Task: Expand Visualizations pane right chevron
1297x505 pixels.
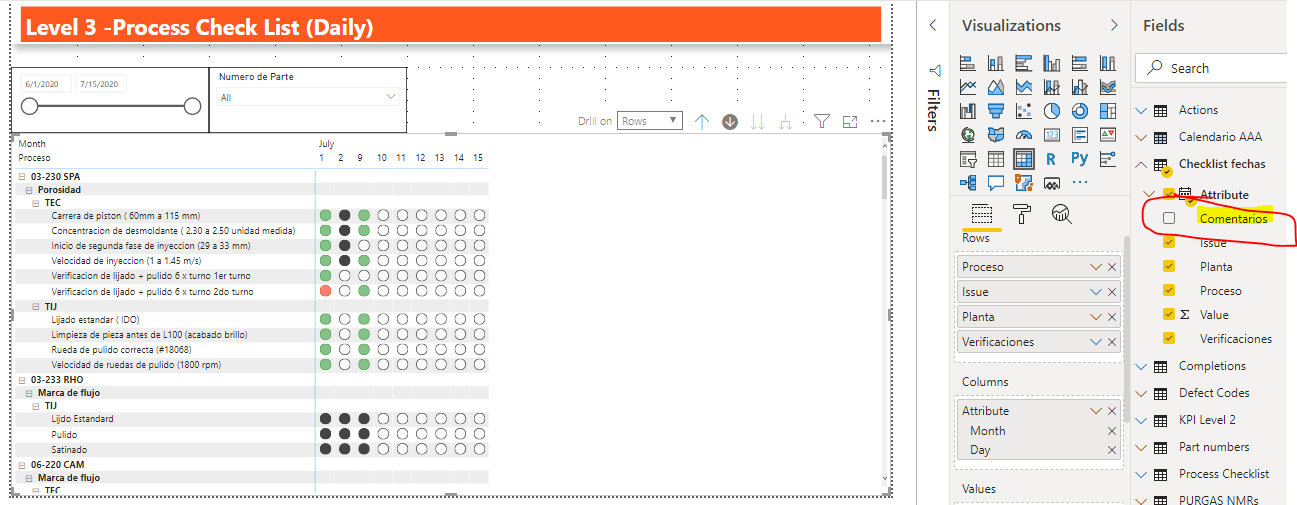Action: (x=1114, y=25)
